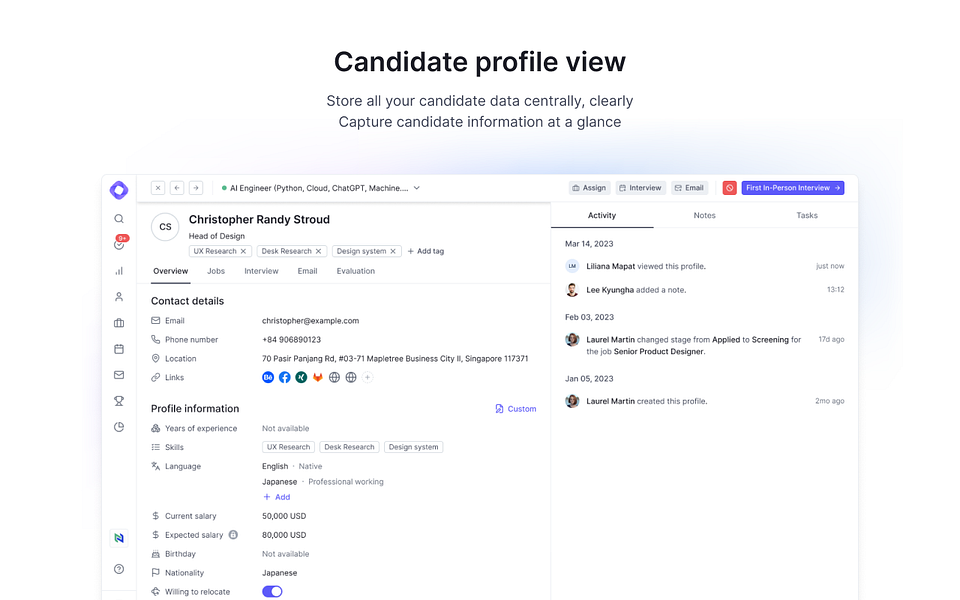Image resolution: width=960 pixels, height=600 pixels.
Task: Click the jobs briefcase icon in sidebar
Action: tap(119, 321)
